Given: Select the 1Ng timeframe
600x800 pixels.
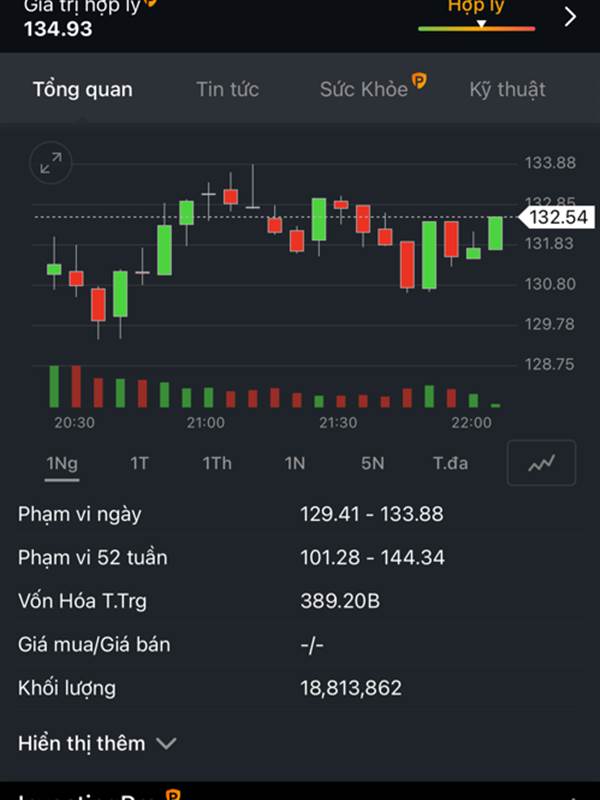Looking at the screenshot, I should (x=62, y=463).
